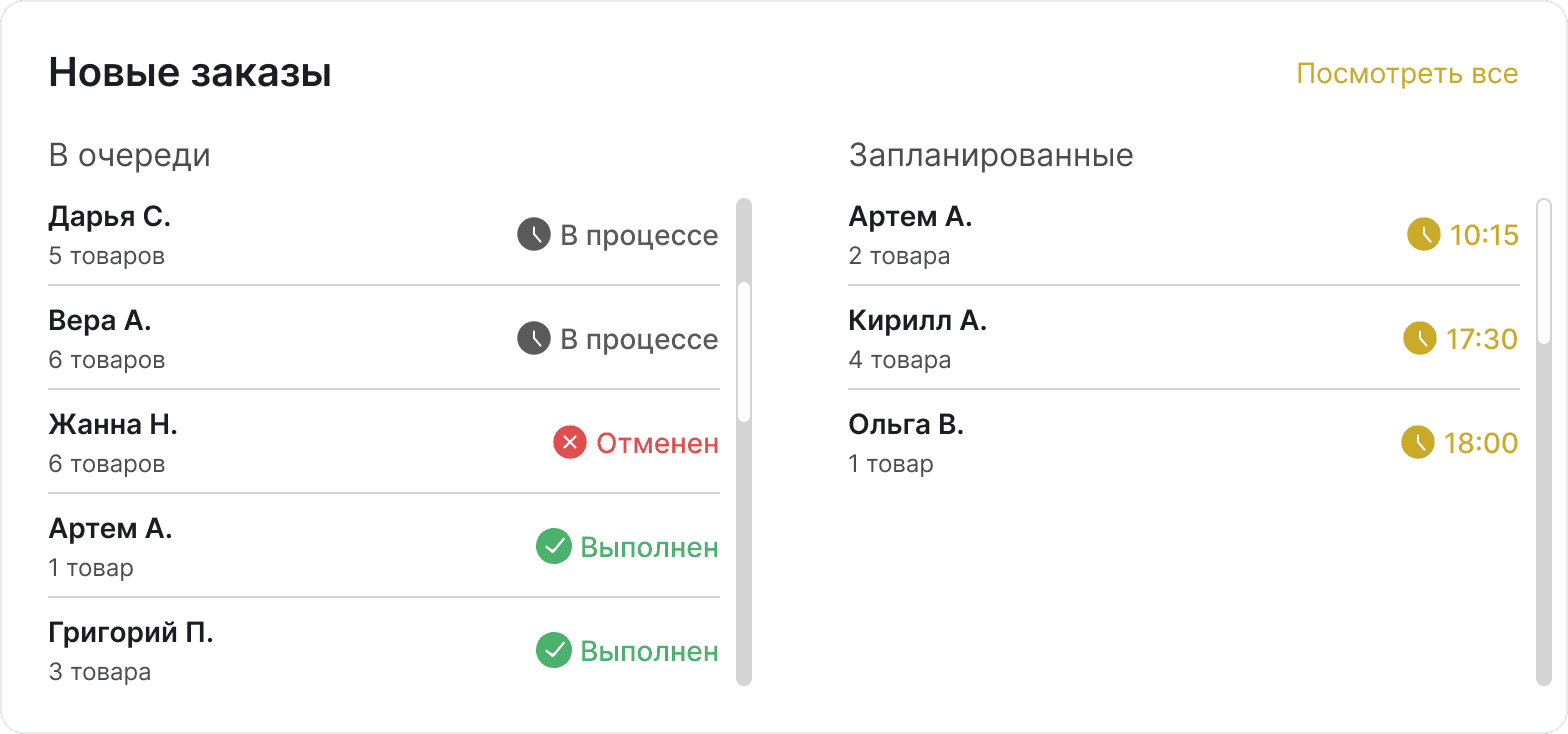Click the yellow clock icon beside 10:15
This screenshot has width=1568, height=734.
pyautogui.click(x=1424, y=235)
